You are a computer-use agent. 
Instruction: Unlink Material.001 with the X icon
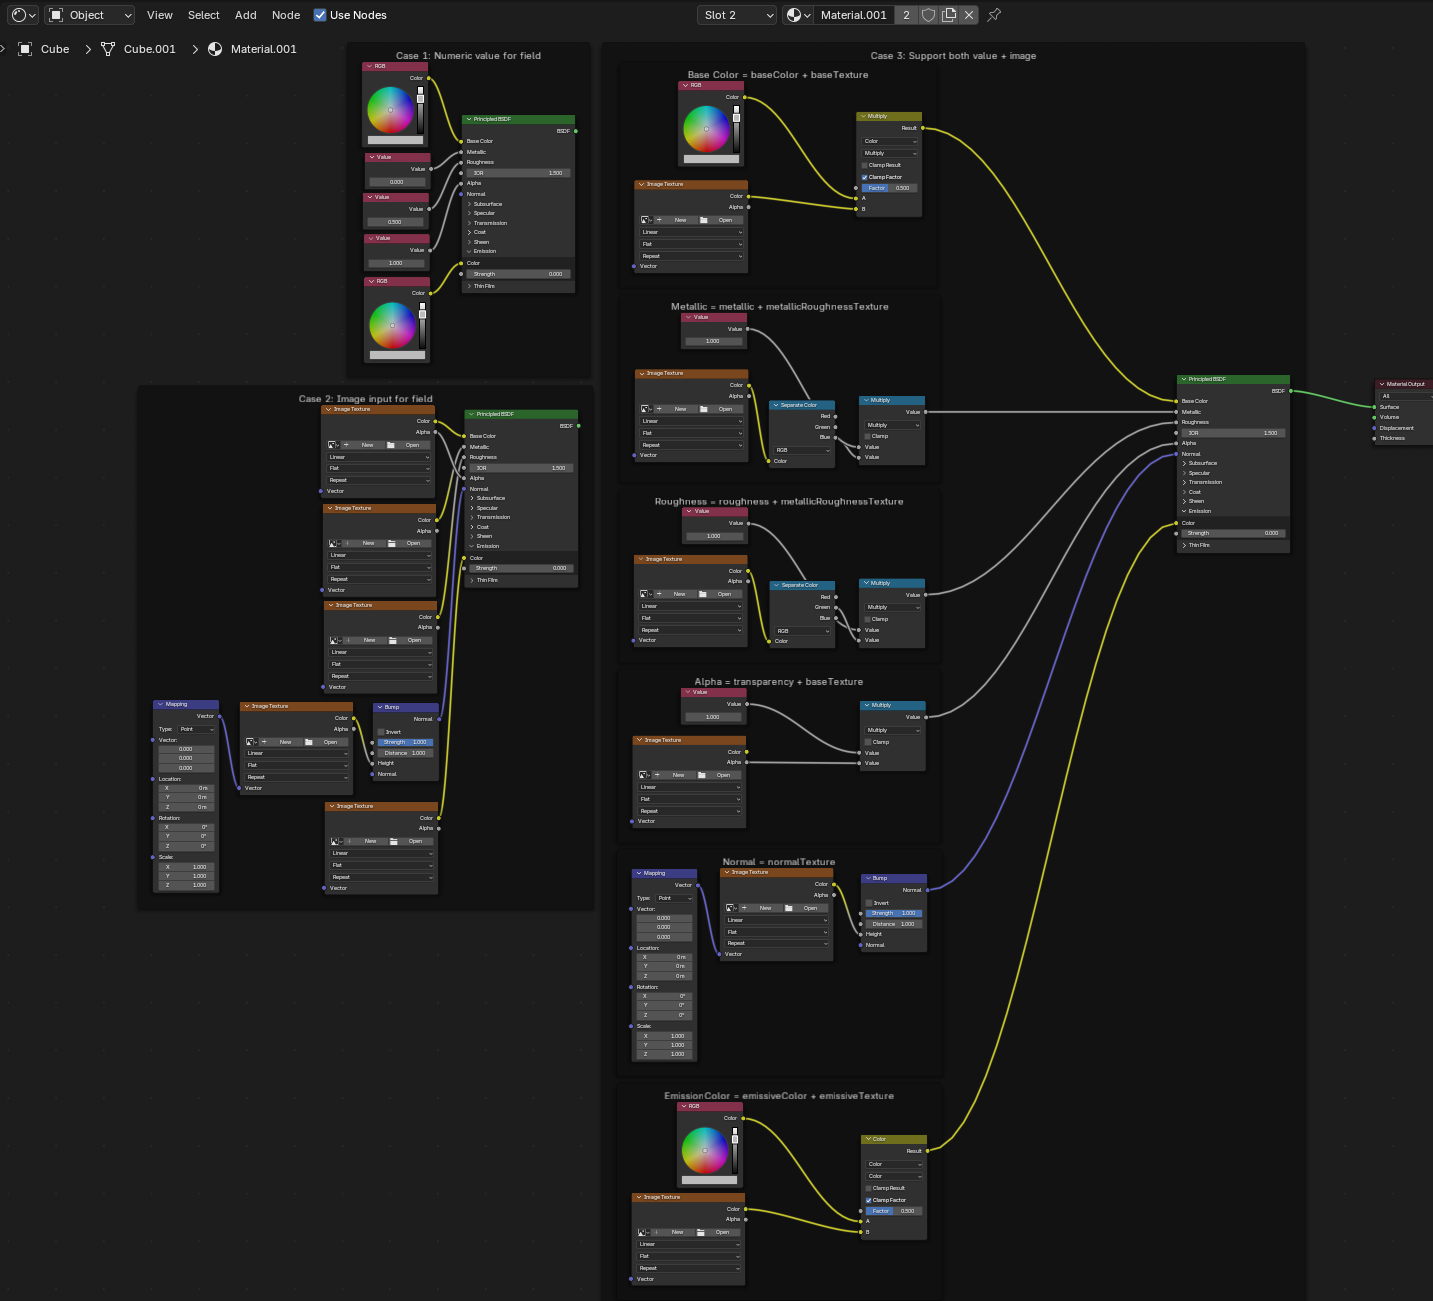[969, 15]
